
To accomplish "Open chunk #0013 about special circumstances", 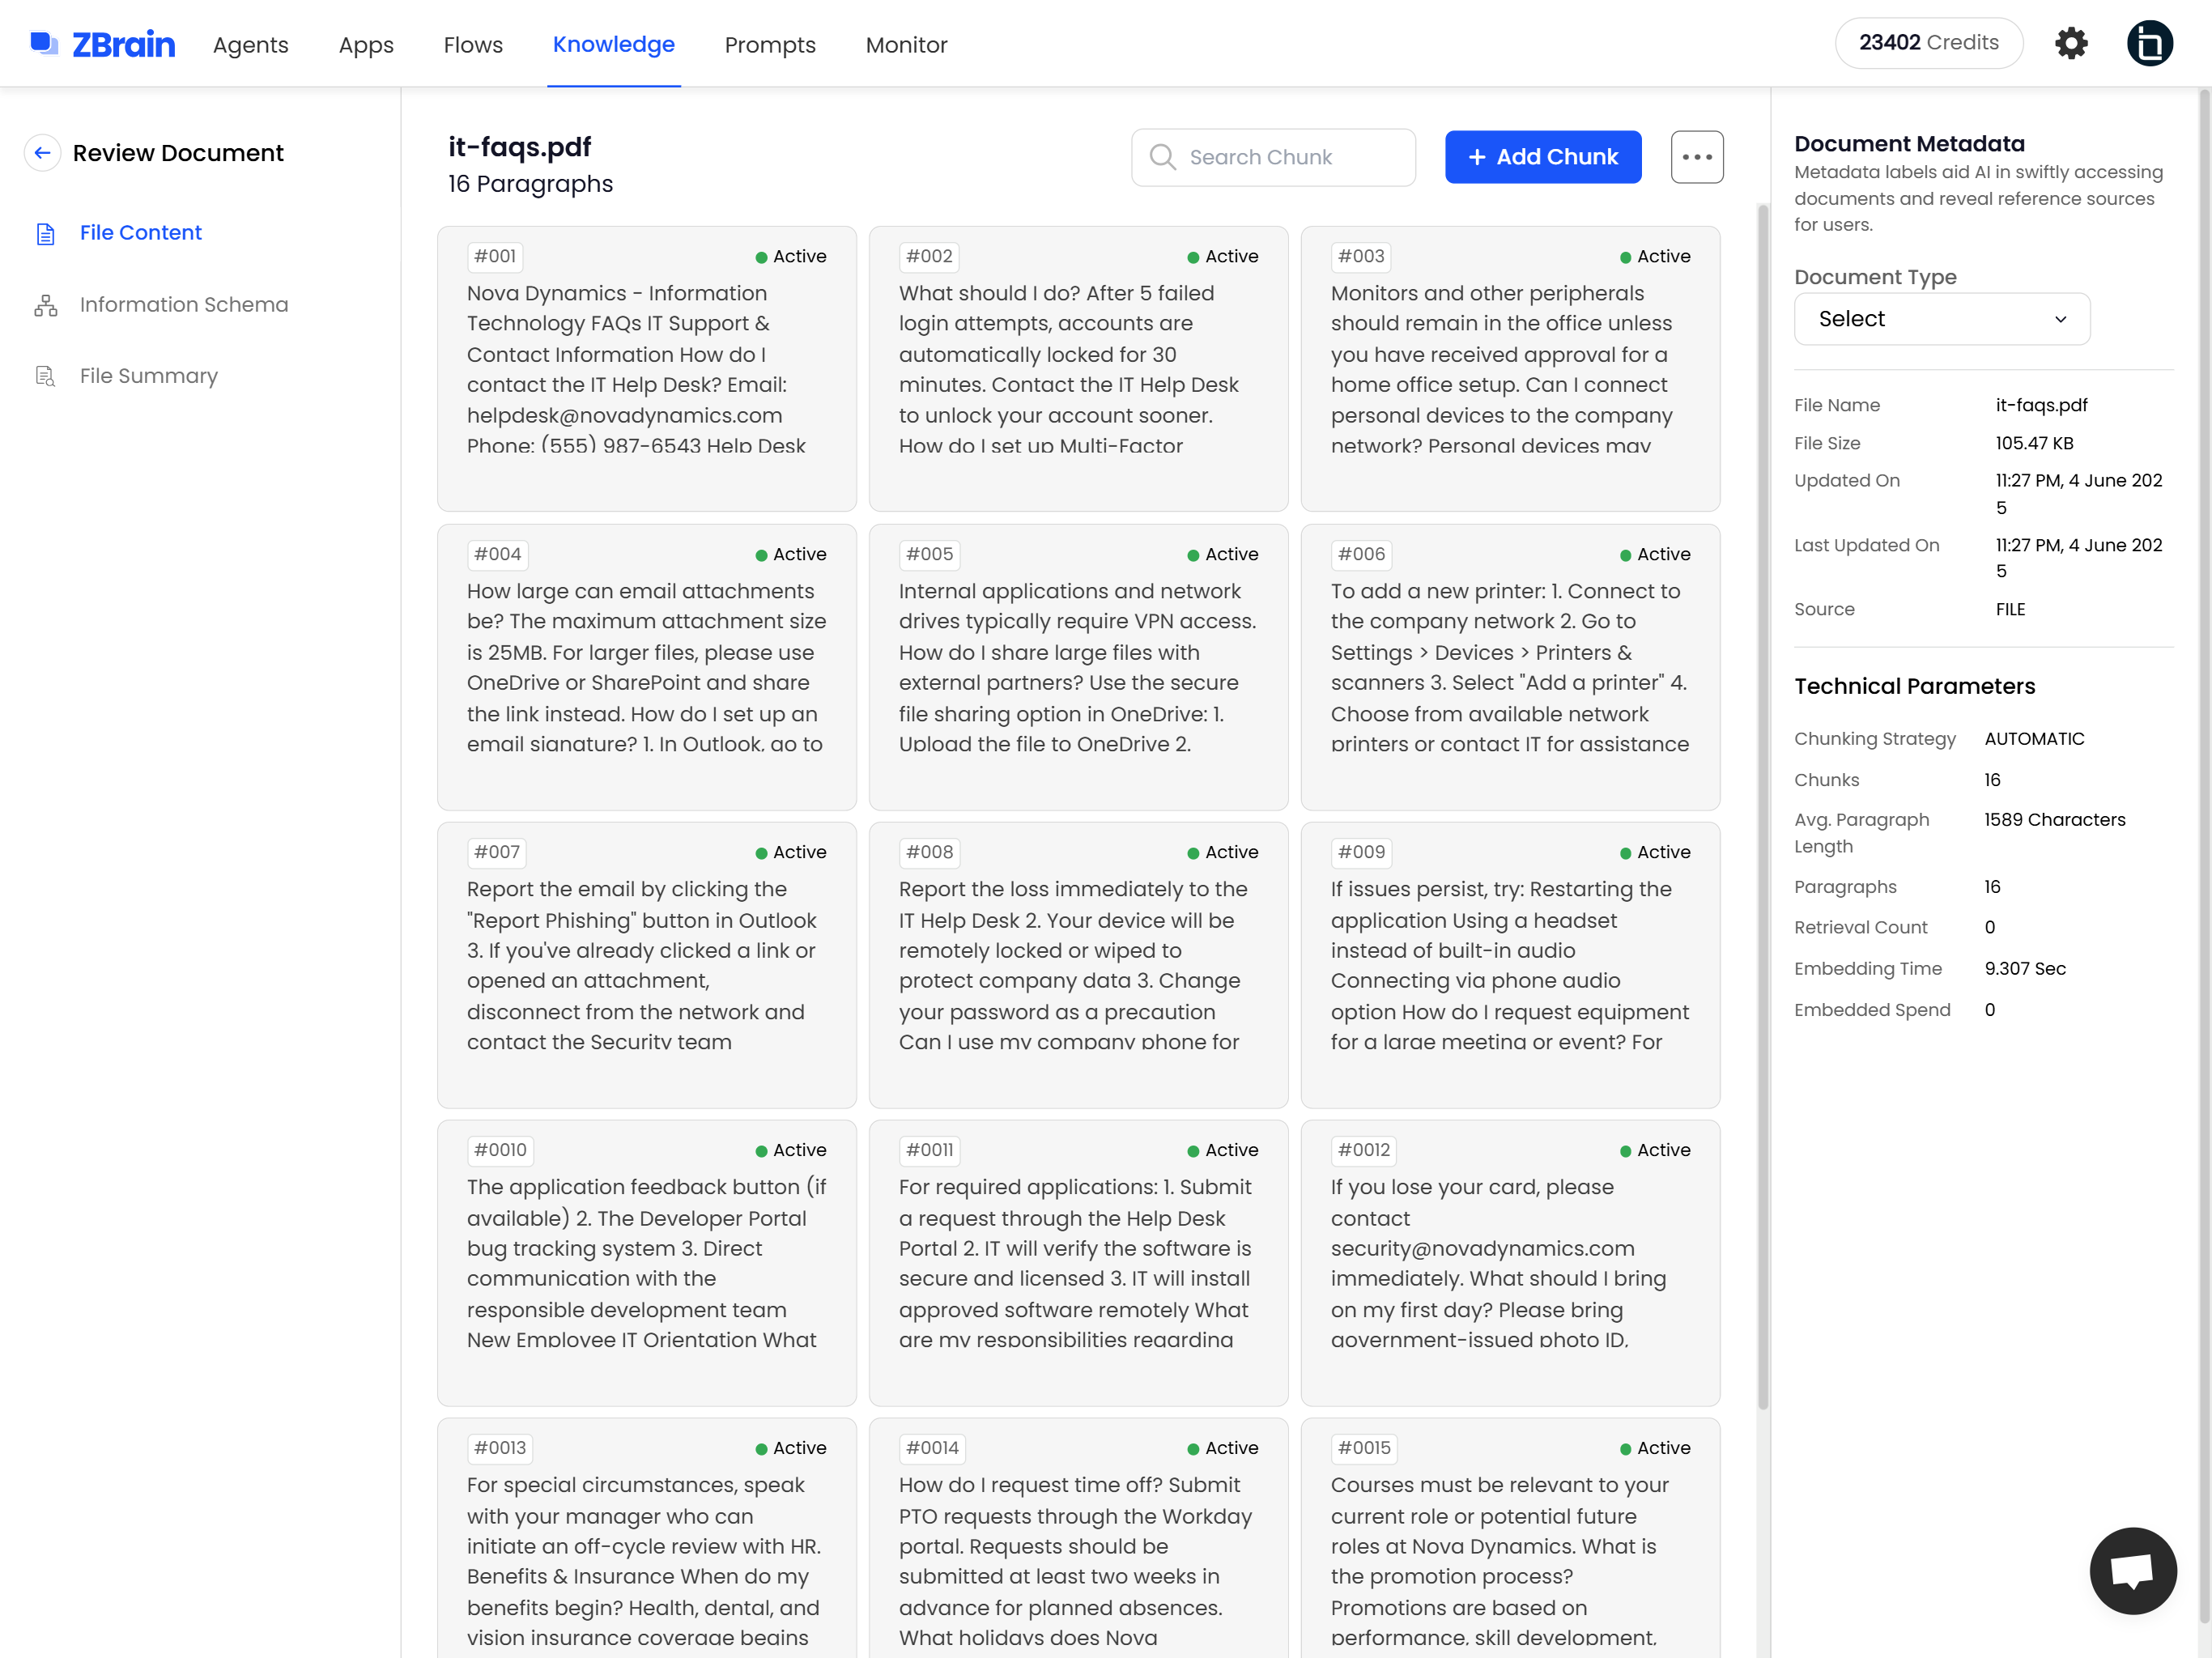I will click(647, 1540).
